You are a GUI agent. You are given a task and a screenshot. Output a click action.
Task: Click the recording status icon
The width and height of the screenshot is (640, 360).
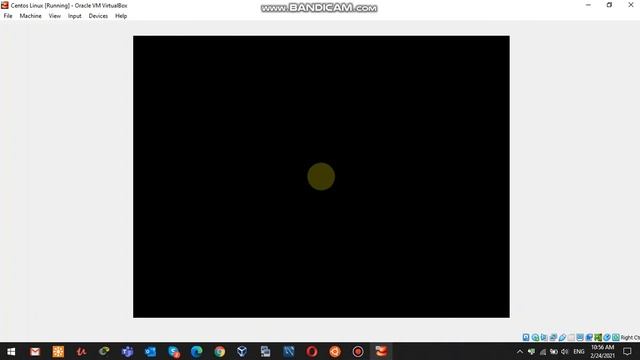[x=589, y=337]
